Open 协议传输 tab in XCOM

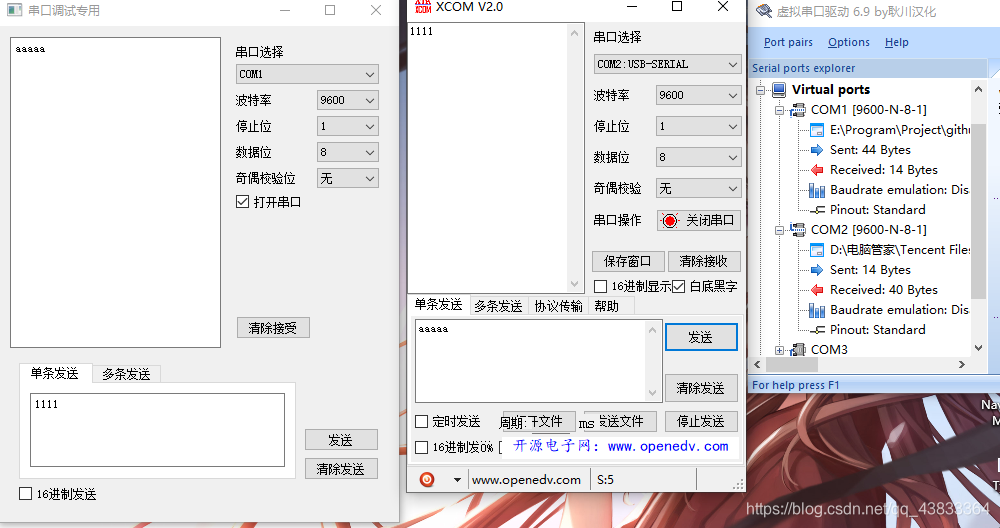tap(559, 306)
